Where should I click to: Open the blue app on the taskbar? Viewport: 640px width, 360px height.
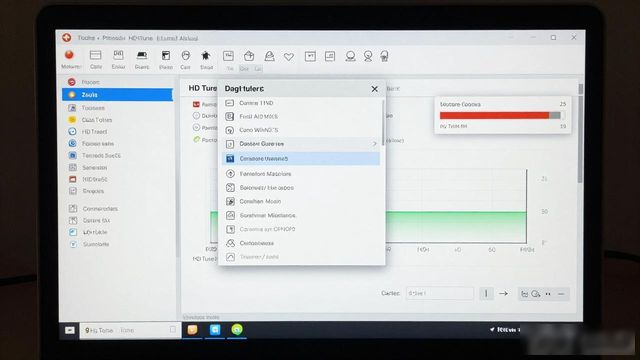pos(215,329)
